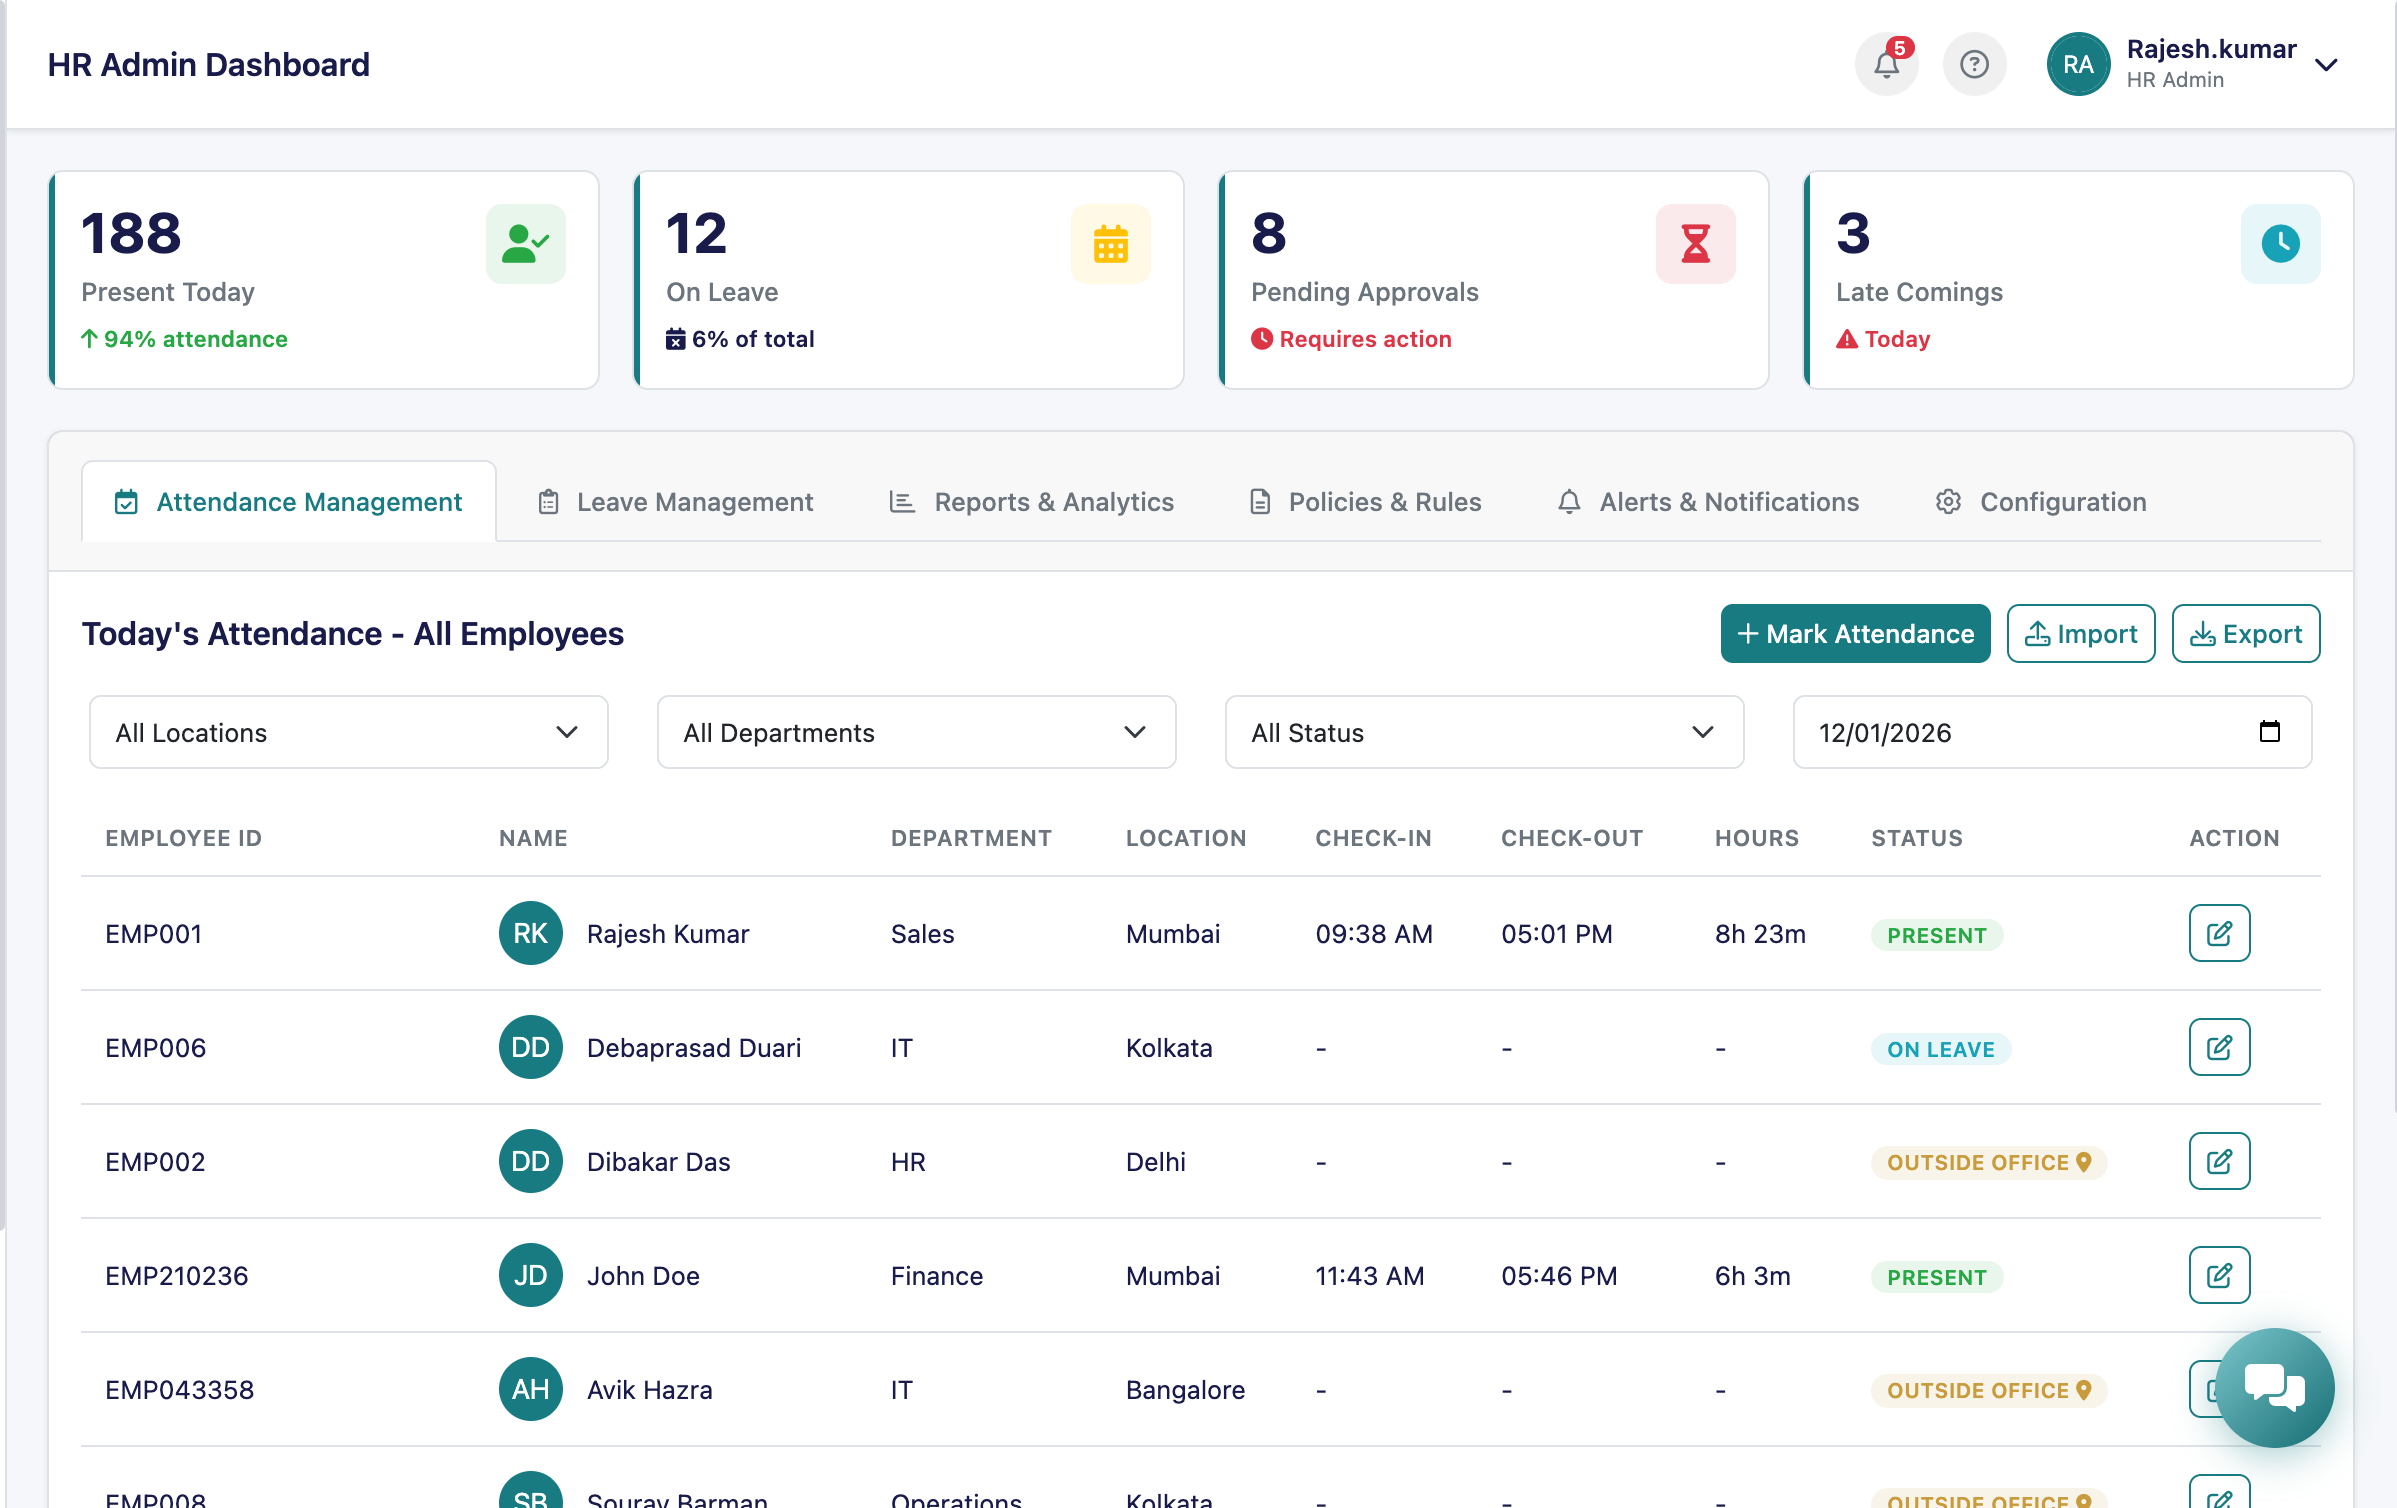Viewport: 2397px width, 1508px height.
Task: Click the clock icon on Late Comings card
Action: (2280, 243)
